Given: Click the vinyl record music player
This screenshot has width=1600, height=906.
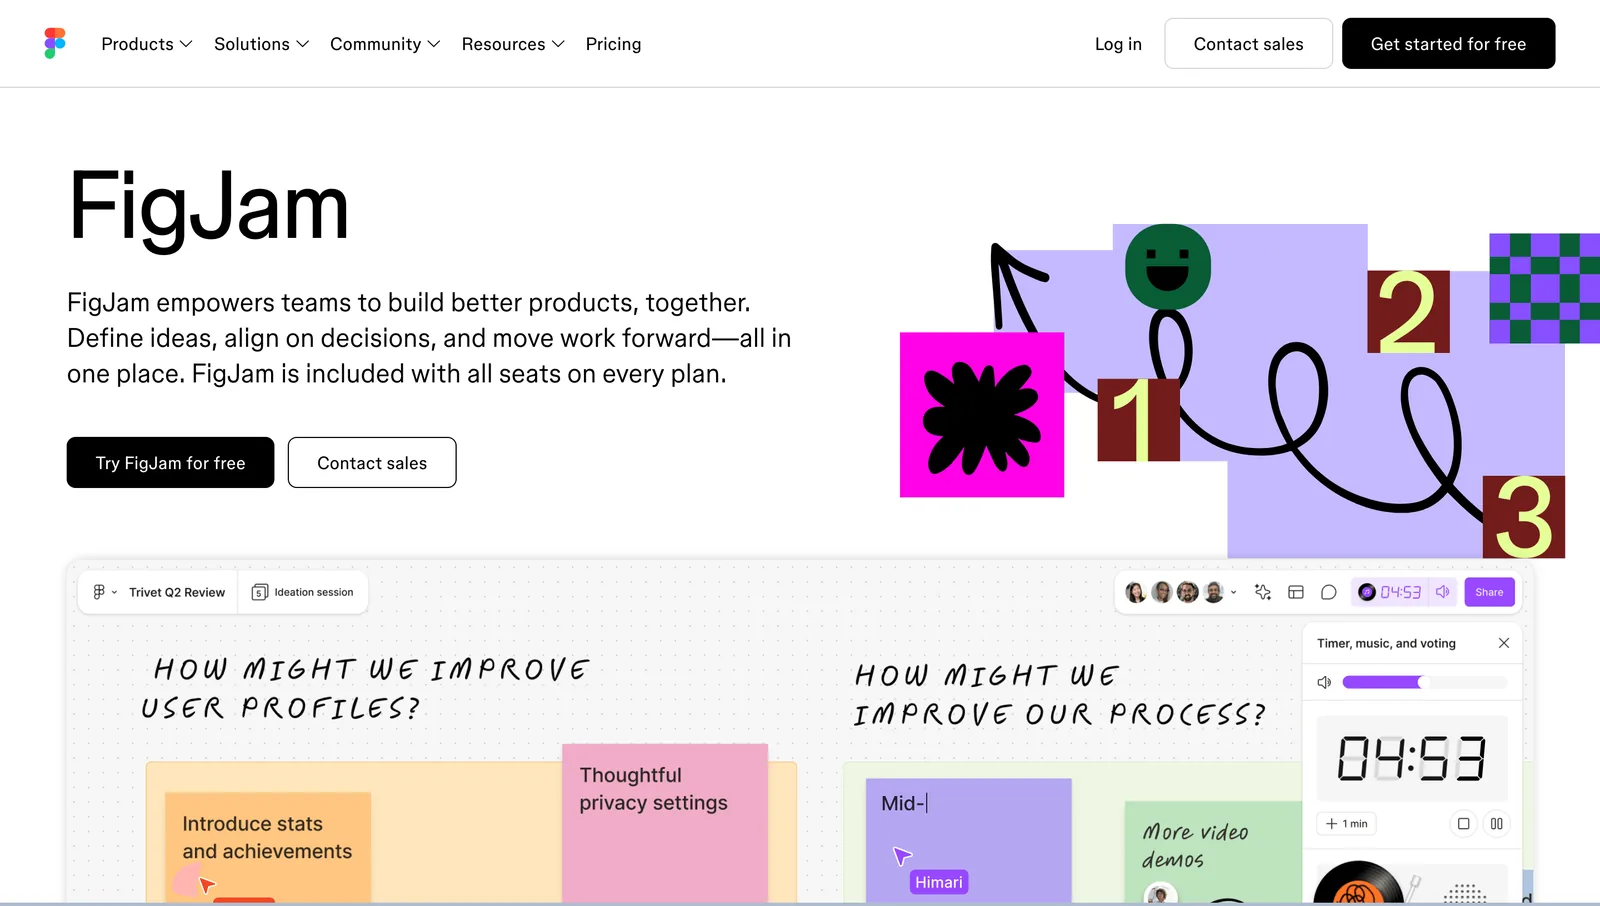Looking at the screenshot, I should tap(1358, 882).
